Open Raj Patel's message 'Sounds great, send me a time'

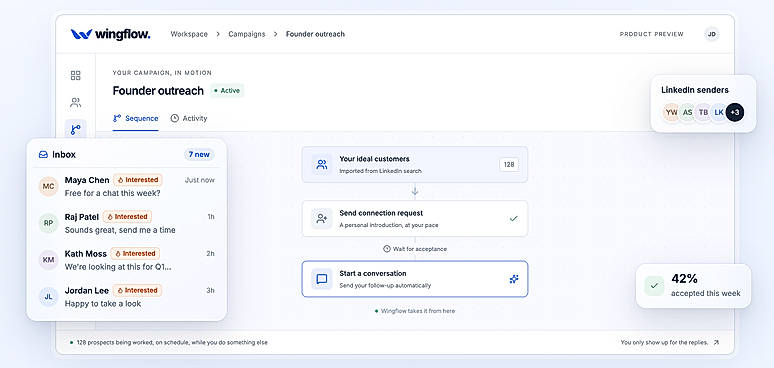(x=120, y=230)
